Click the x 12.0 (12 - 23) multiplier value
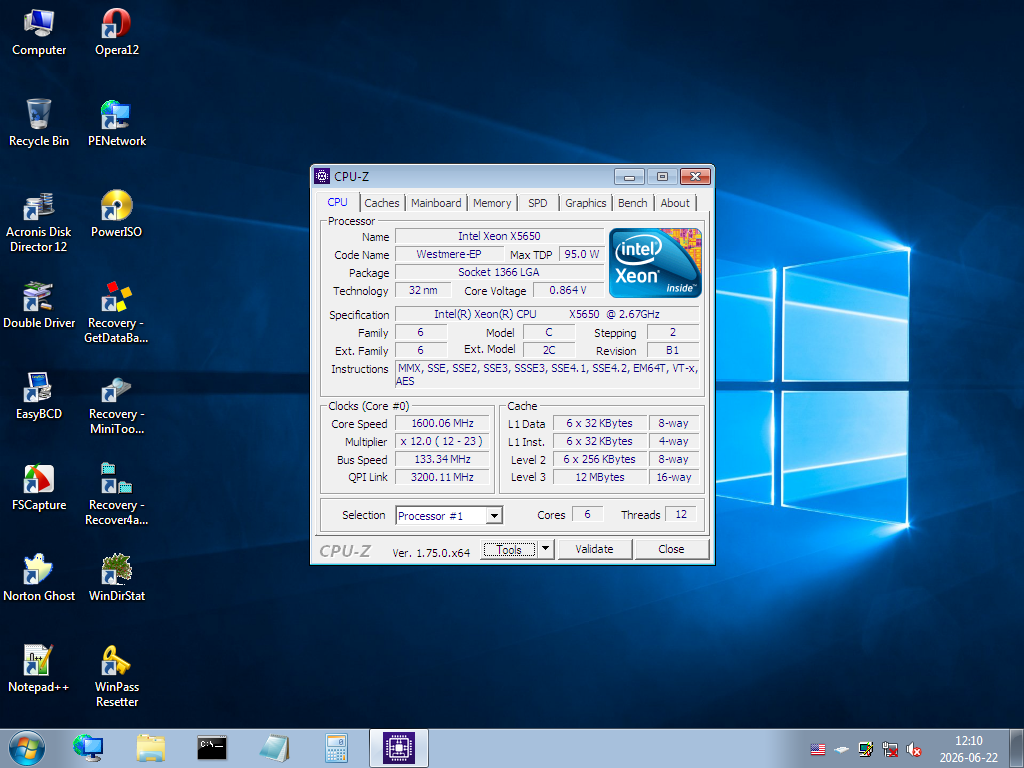1024x768 pixels. (443, 441)
